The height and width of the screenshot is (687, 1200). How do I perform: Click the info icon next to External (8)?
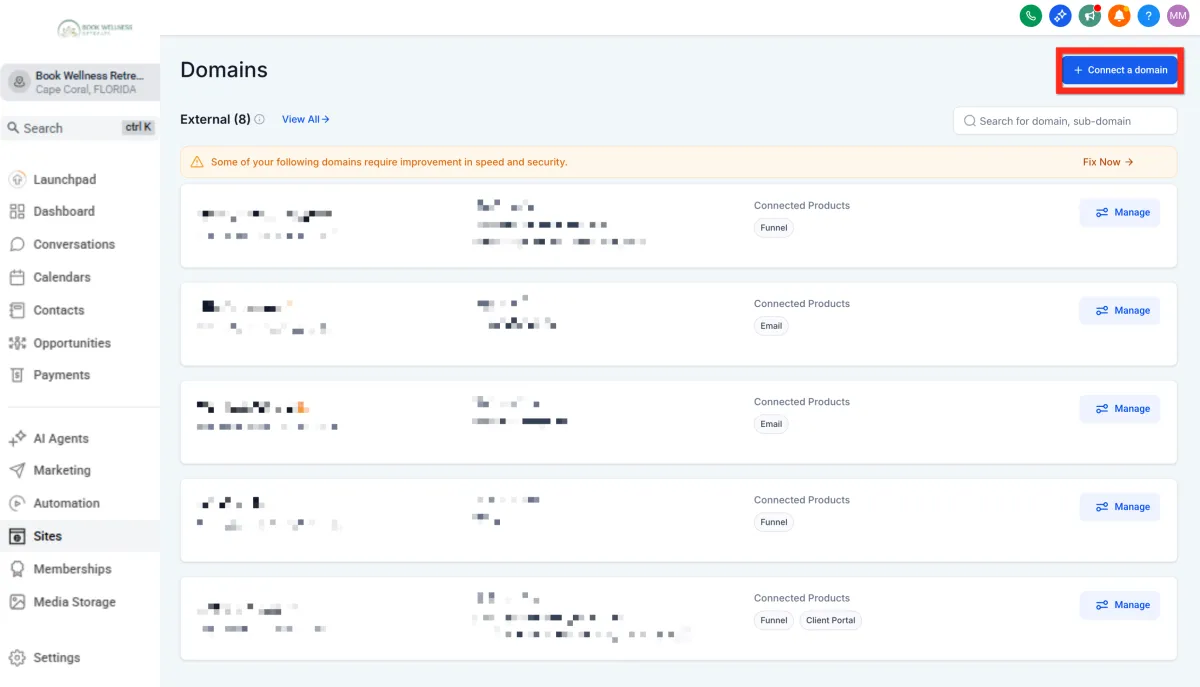(260, 119)
